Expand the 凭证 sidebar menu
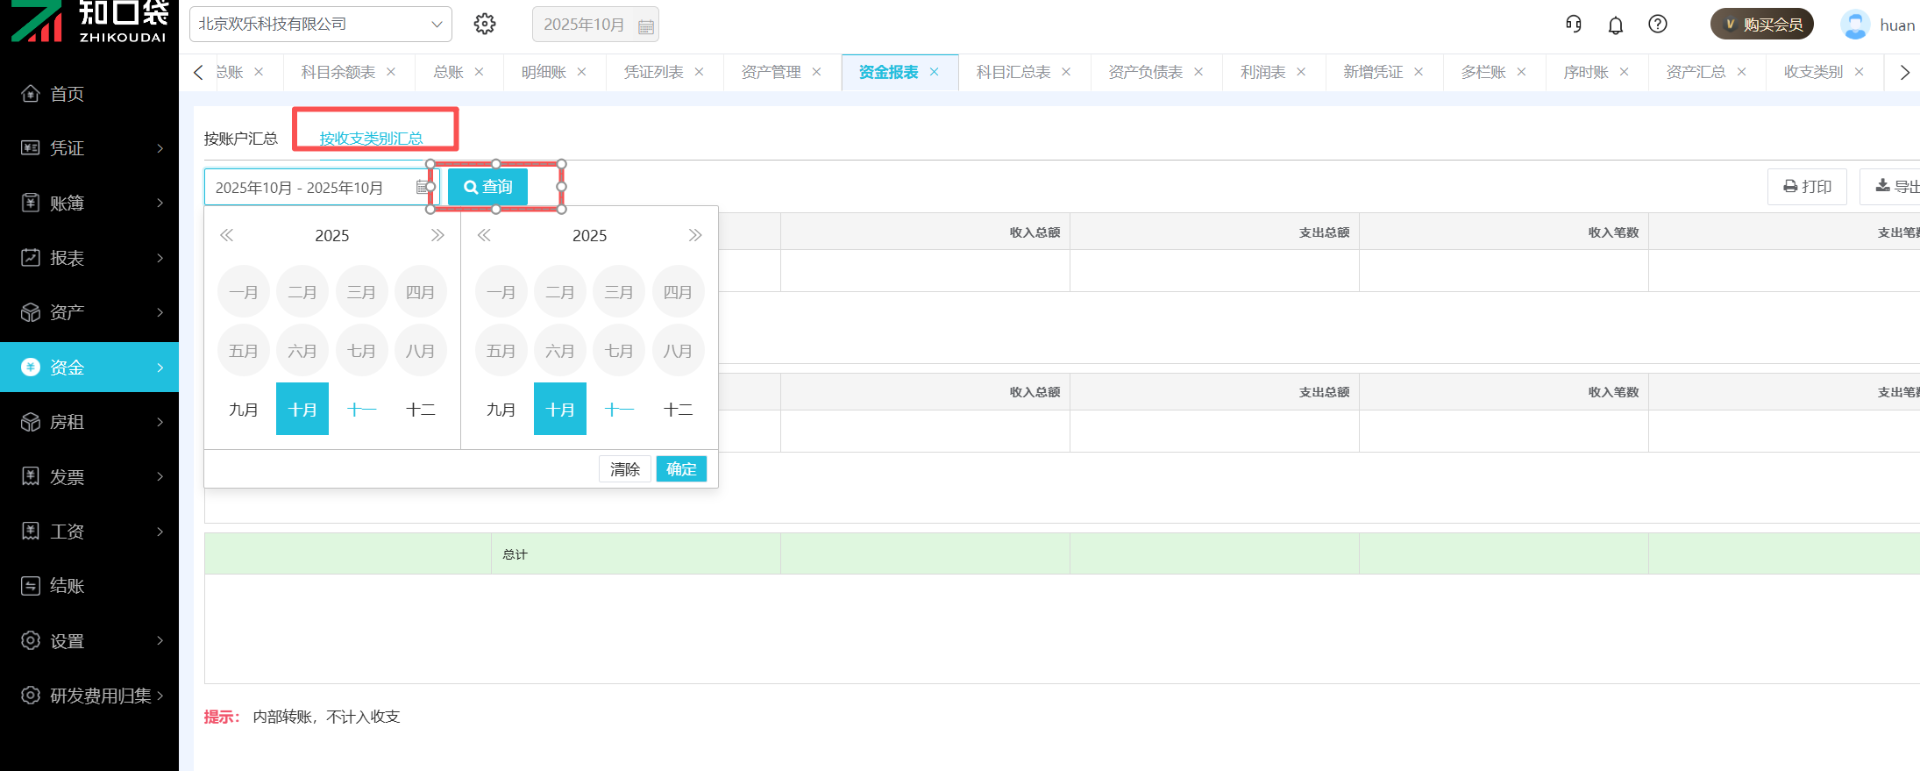 pyautogui.click(x=90, y=148)
